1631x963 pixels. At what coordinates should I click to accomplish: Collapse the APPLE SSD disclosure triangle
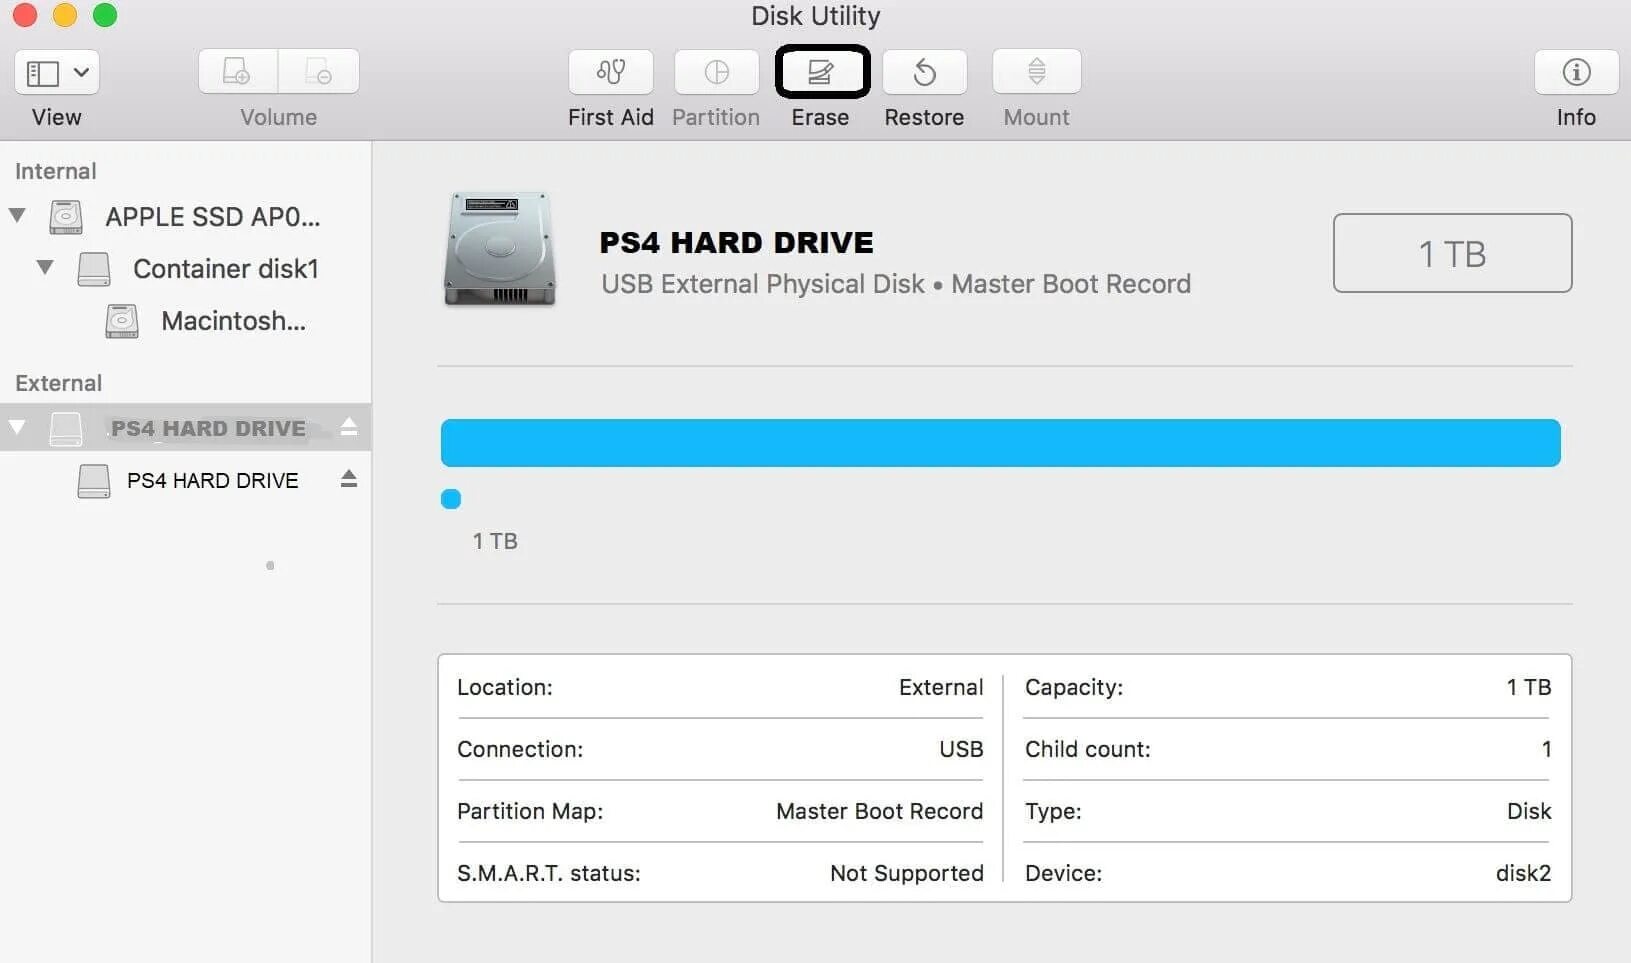coord(17,215)
